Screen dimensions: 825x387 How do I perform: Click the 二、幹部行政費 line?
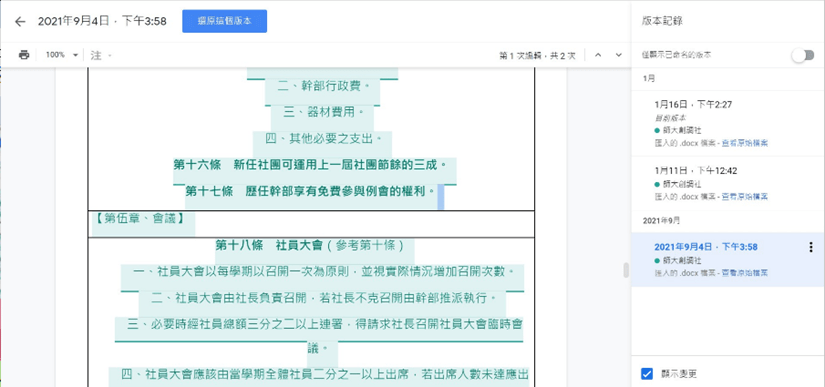[324, 85]
